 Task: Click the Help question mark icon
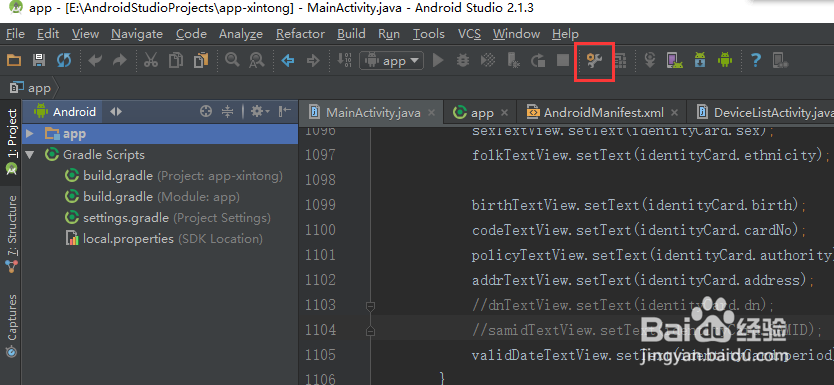(x=755, y=61)
